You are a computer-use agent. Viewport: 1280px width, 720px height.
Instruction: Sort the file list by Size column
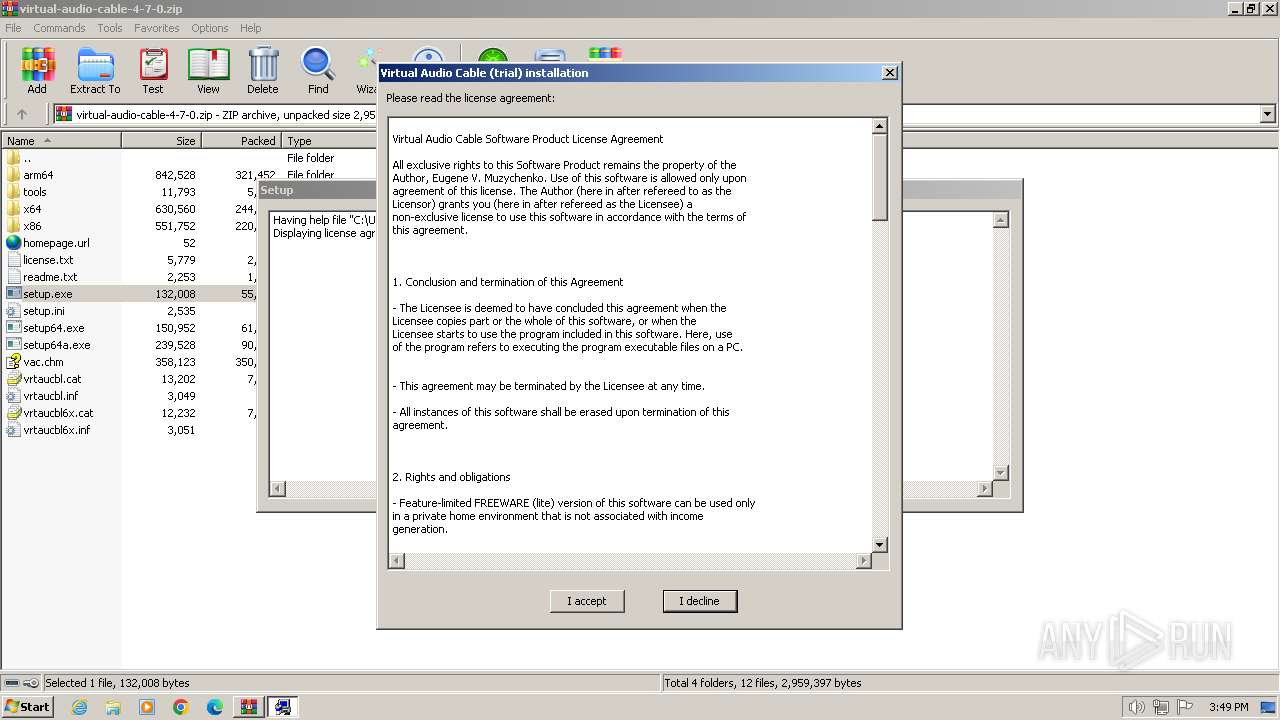pyautogui.click(x=161, y=141)
